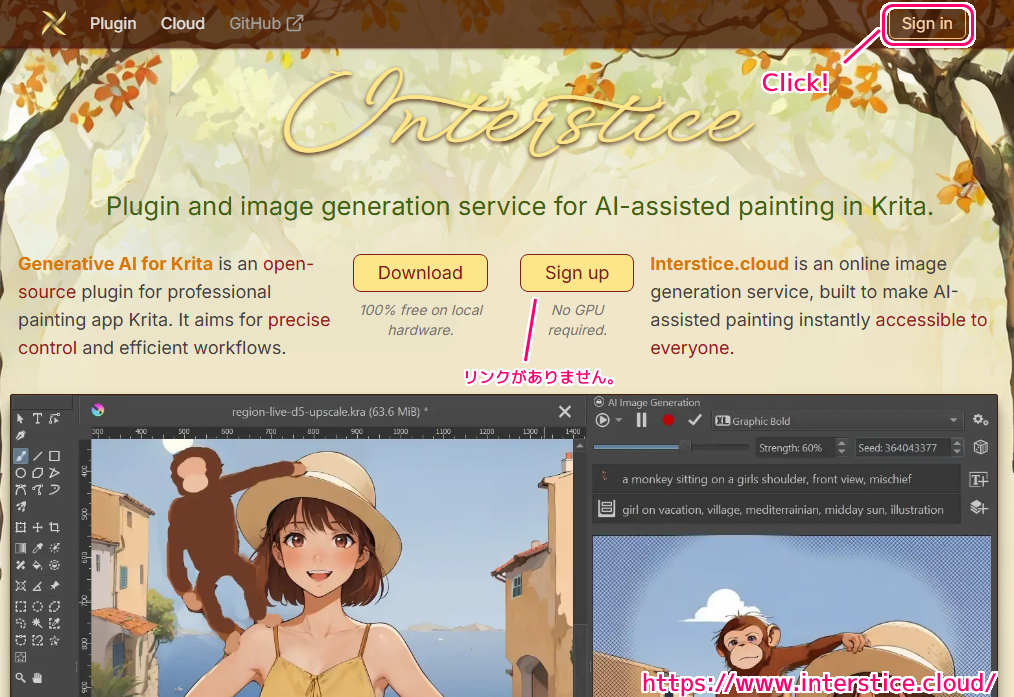Screen dimensions: 1014x697
Task: Click the add layer region icon
Action: tap(978, 508)
